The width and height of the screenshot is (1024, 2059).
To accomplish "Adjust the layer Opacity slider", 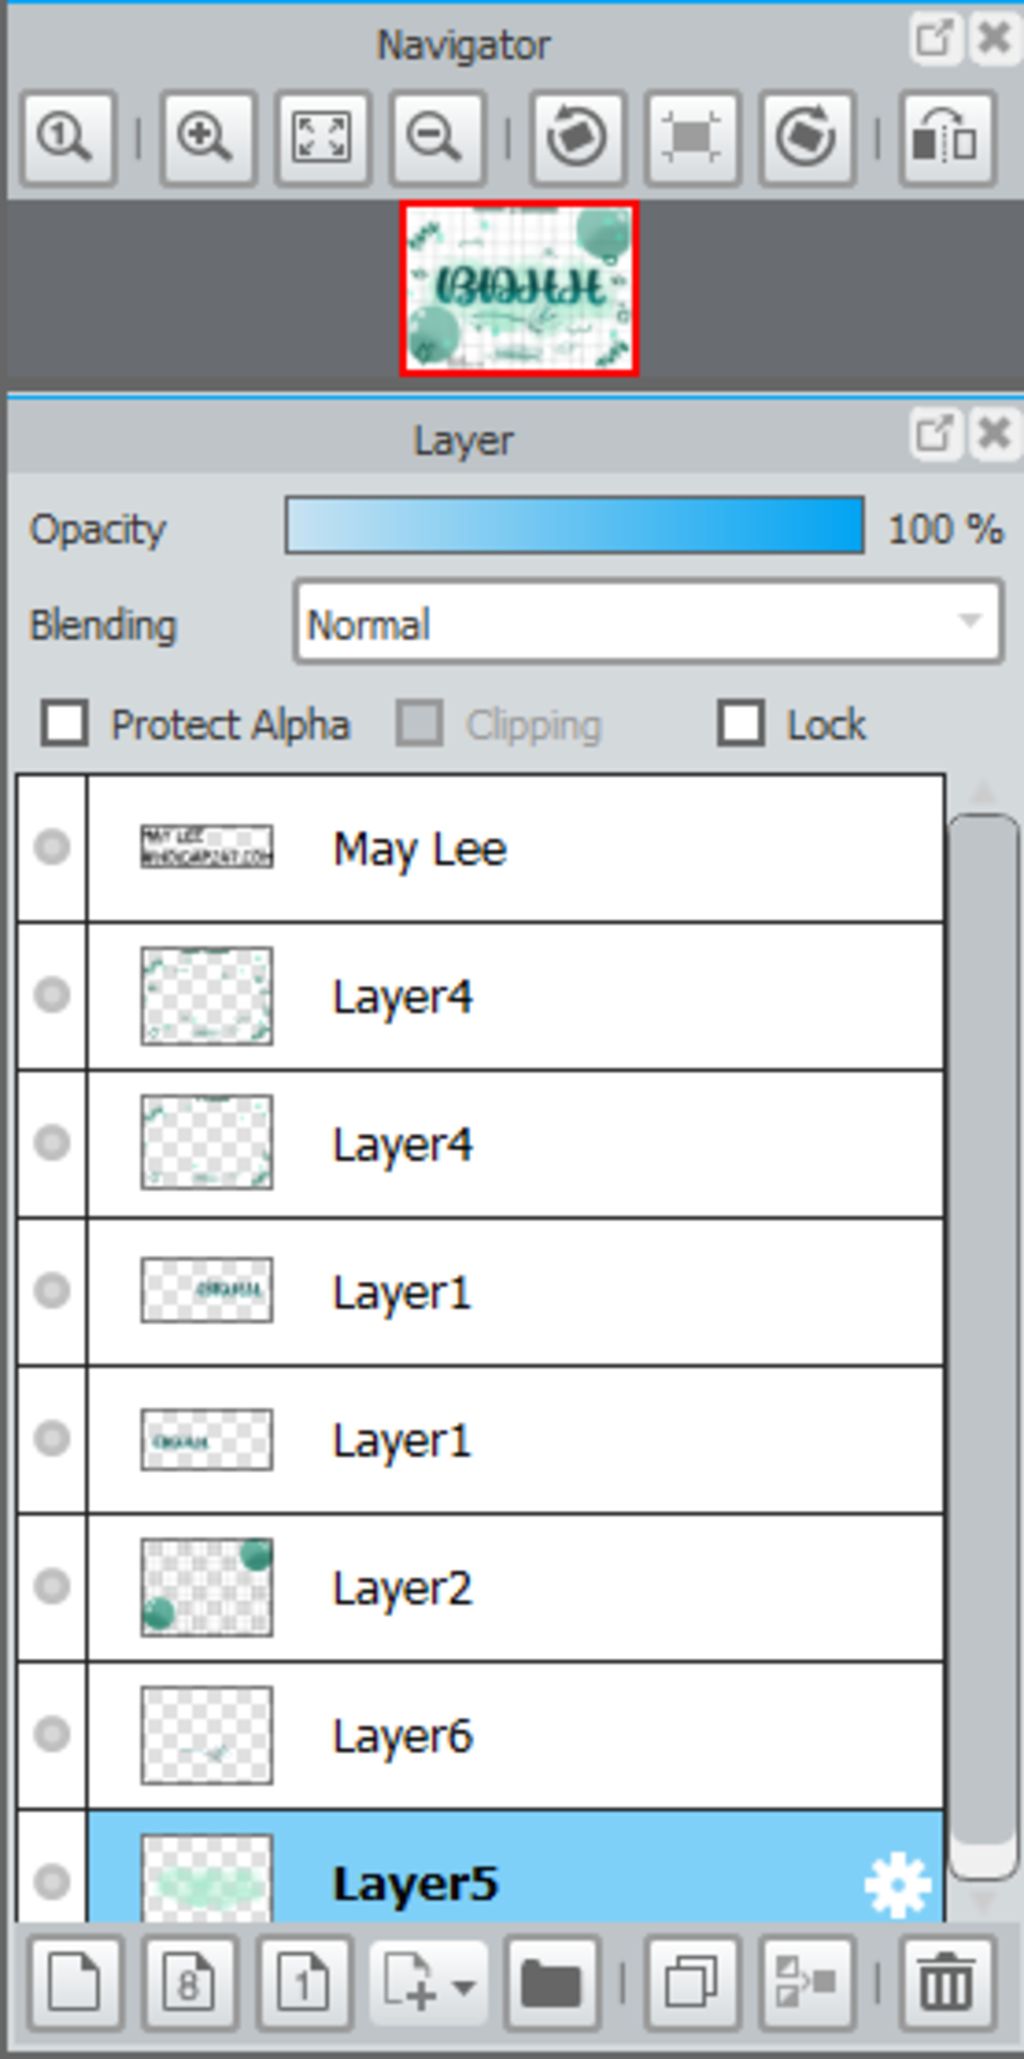I will pyautogui.click(x=574, y=525).
